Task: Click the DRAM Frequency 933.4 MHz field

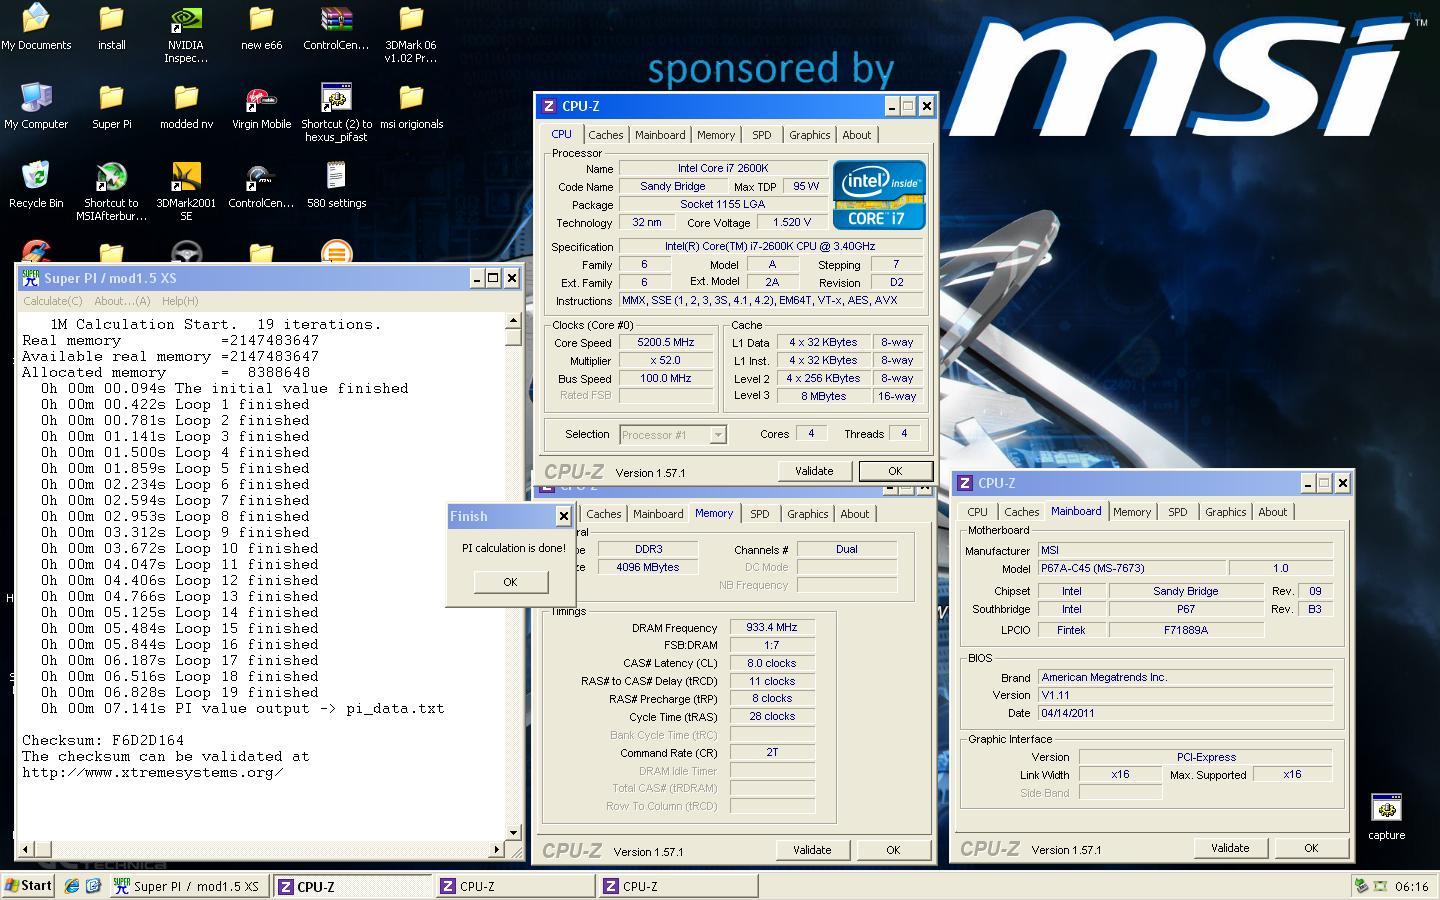Action: [x=772, y=627]
